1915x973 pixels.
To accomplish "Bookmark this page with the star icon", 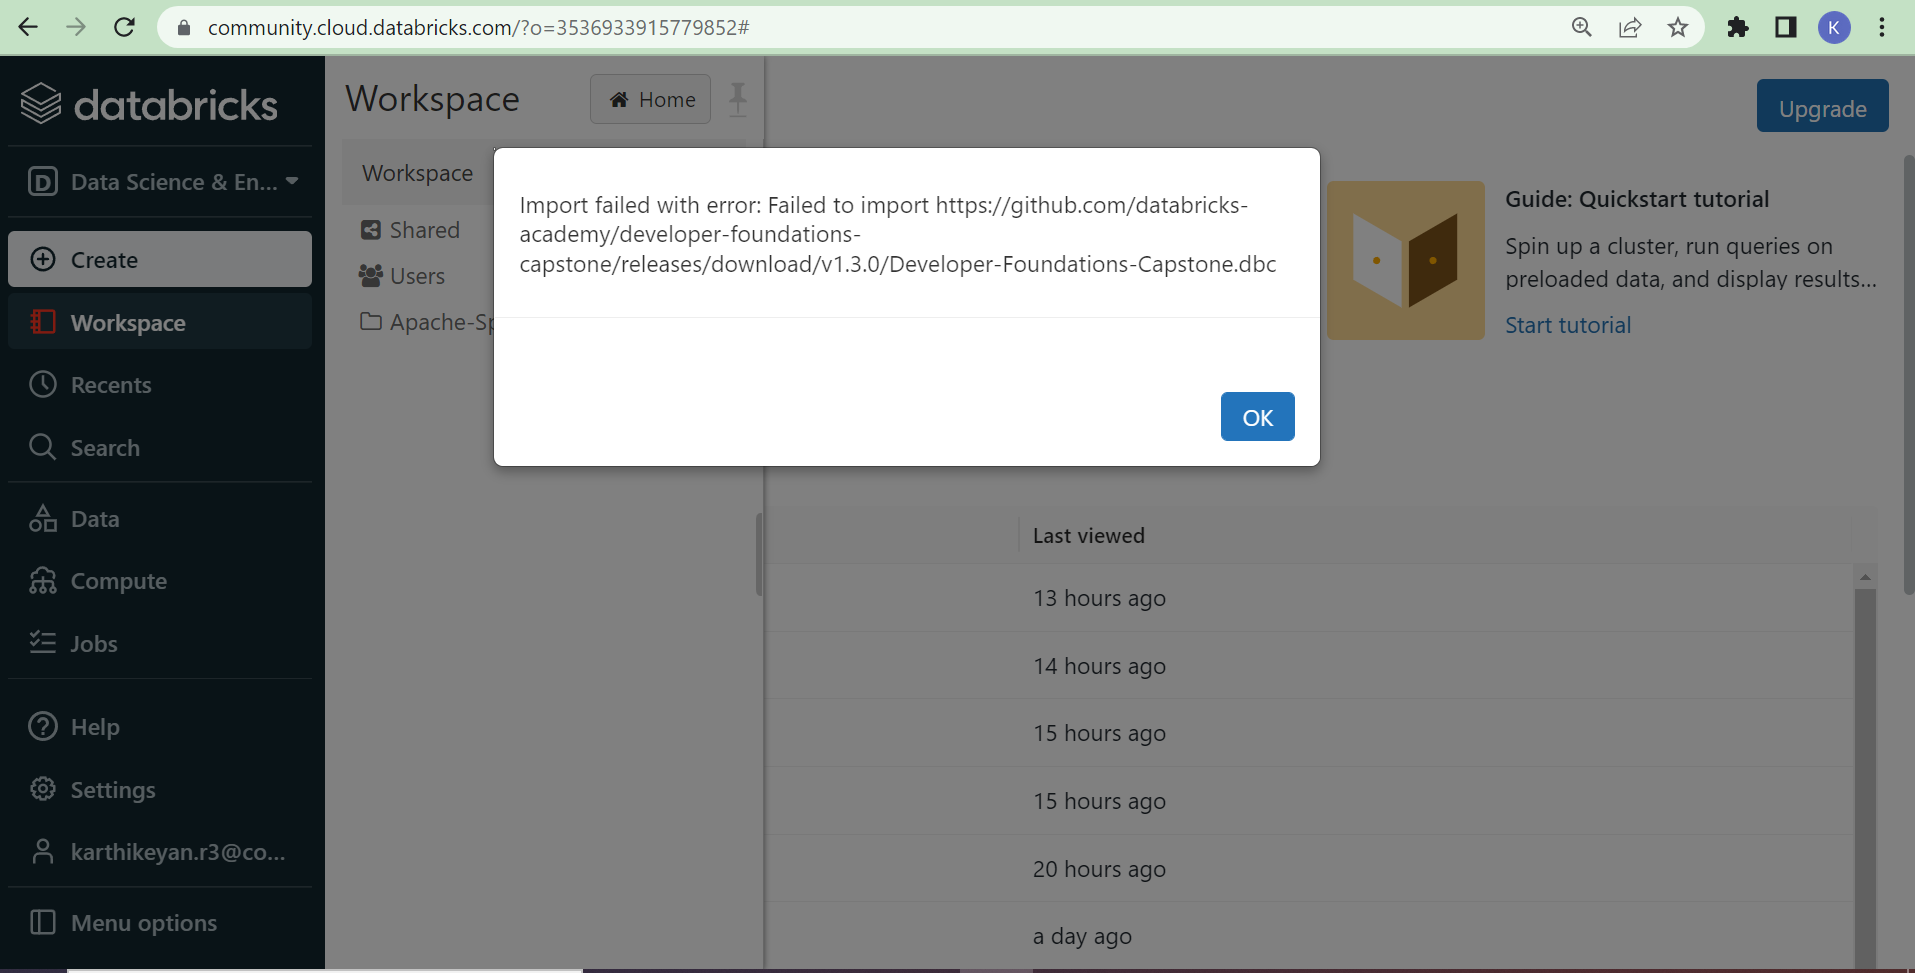I will click(x=1677, y=27).
